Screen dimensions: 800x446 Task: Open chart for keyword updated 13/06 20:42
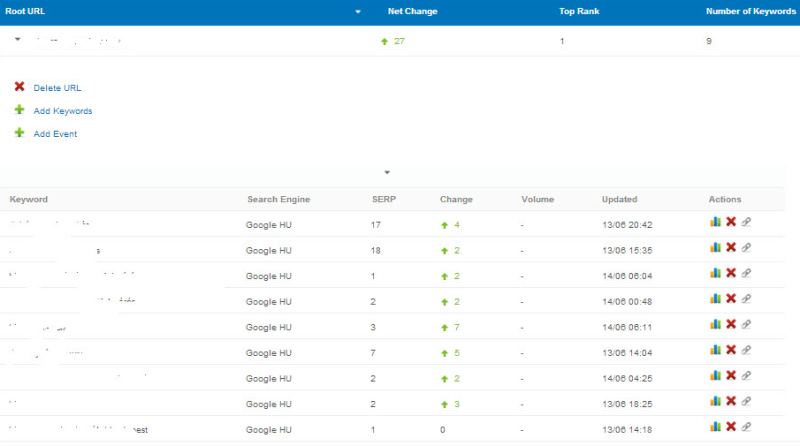[x=715, y=224]
